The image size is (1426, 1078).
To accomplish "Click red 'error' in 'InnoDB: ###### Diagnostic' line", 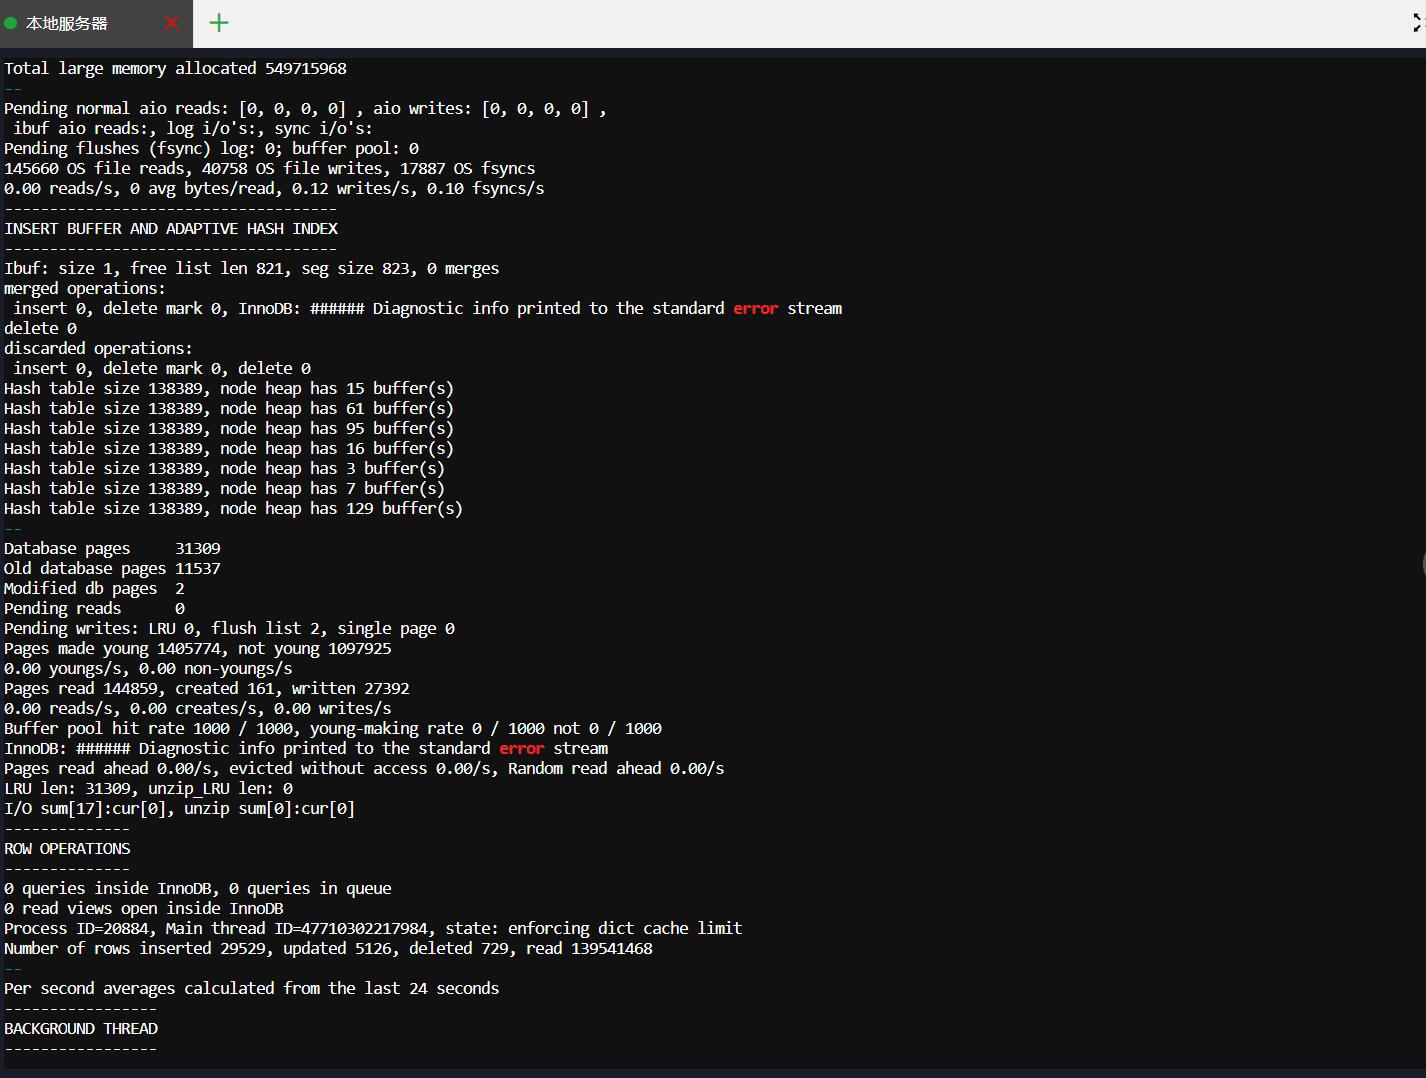I will pyautogui.click(x=521, y=748).
